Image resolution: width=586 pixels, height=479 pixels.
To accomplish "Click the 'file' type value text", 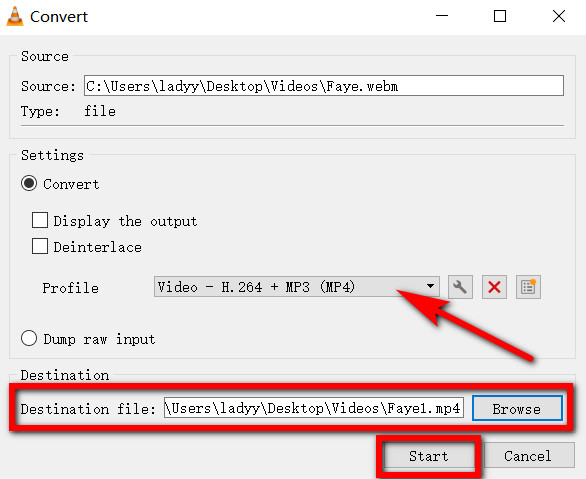I will point(100,111).
